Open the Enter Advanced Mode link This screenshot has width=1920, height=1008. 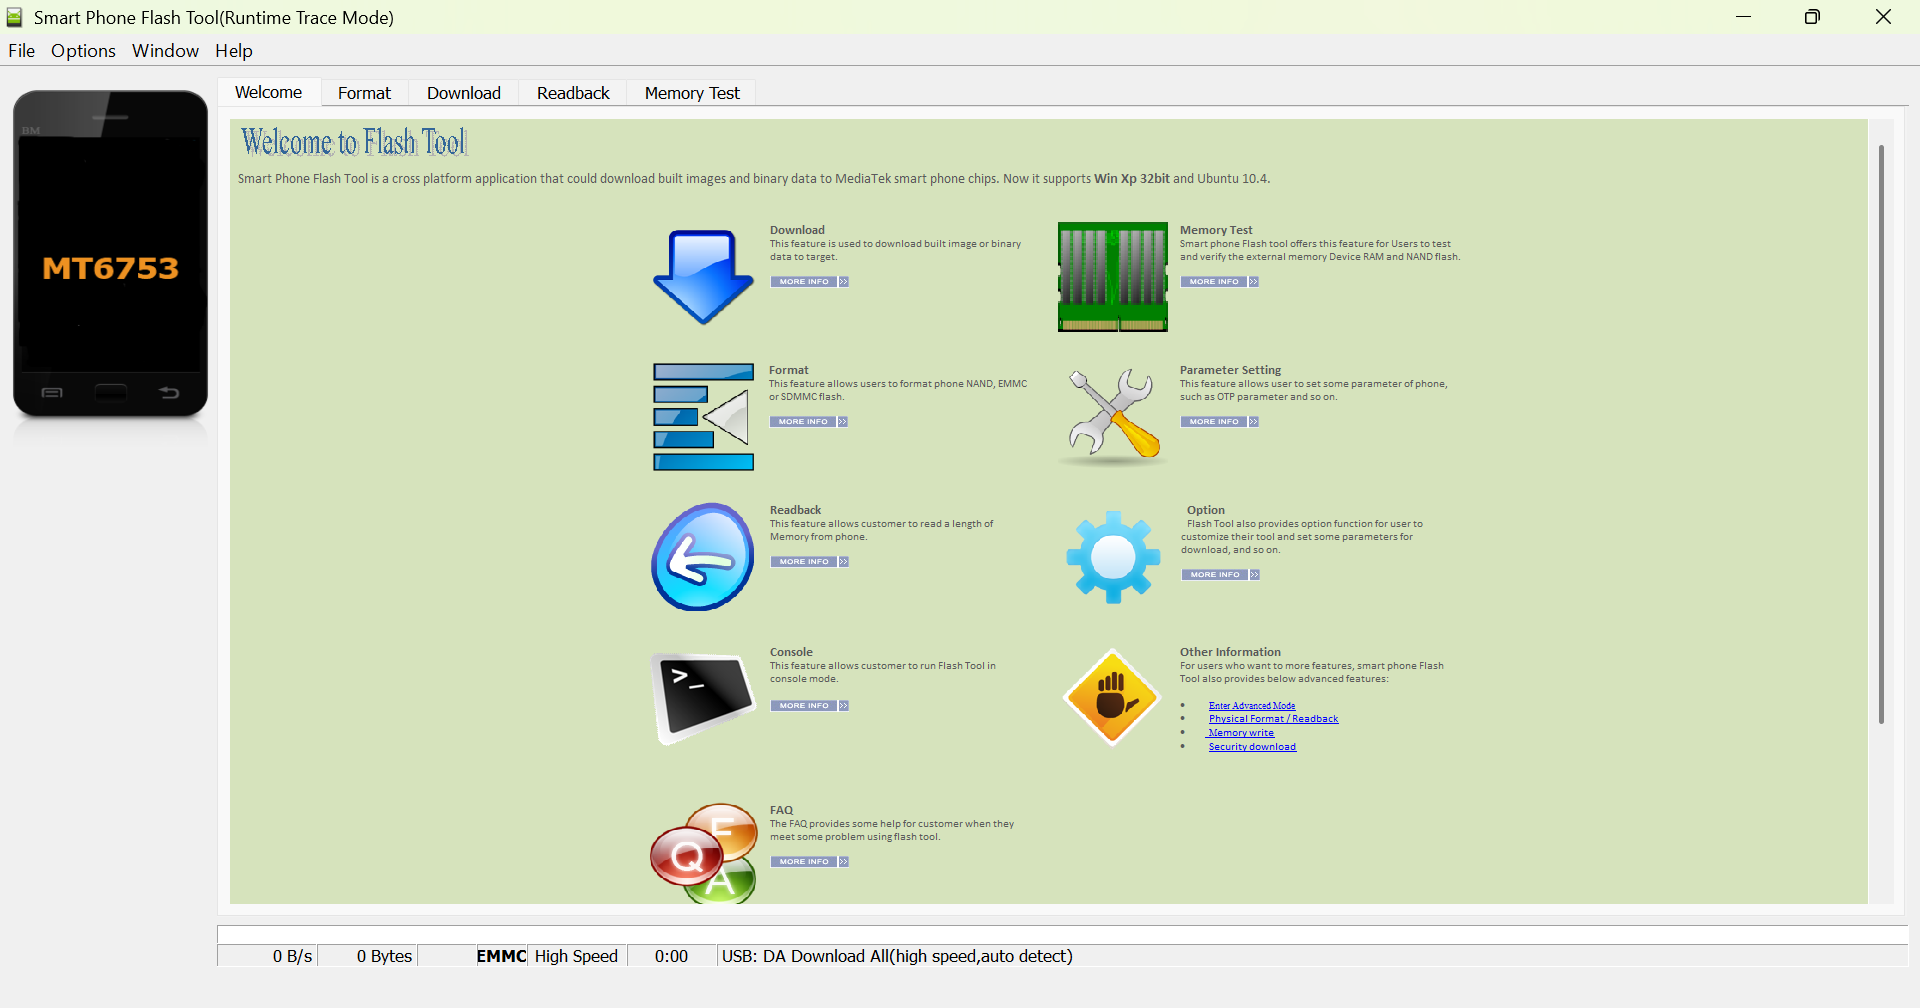click(1252, 706)
